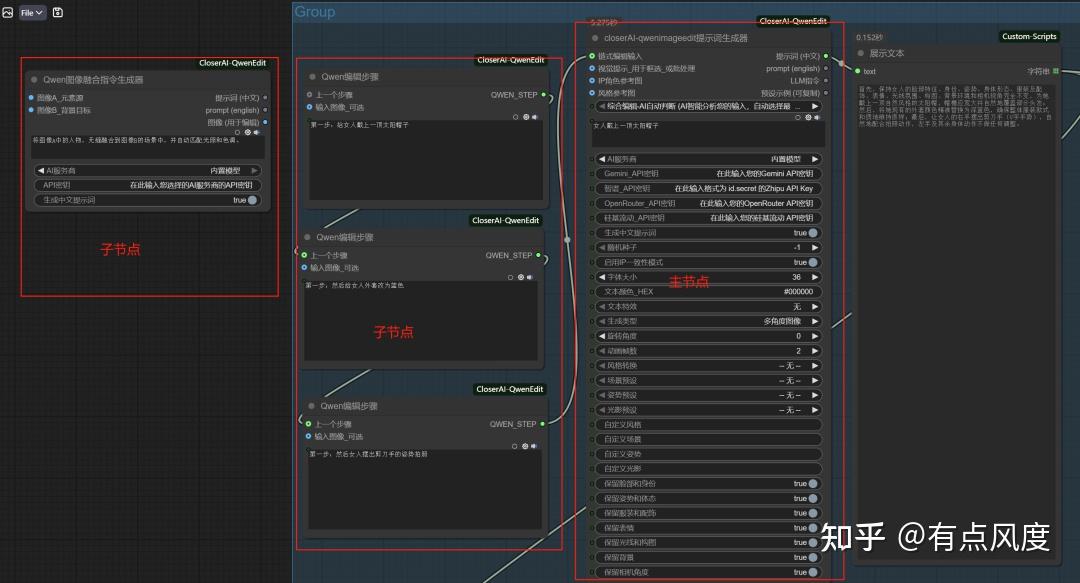This screenshot has height=583, width=1080.
Task: Click title dot of Qwen编辑步骤 node with 蓝色 text
Action: [x=307, y=237]
